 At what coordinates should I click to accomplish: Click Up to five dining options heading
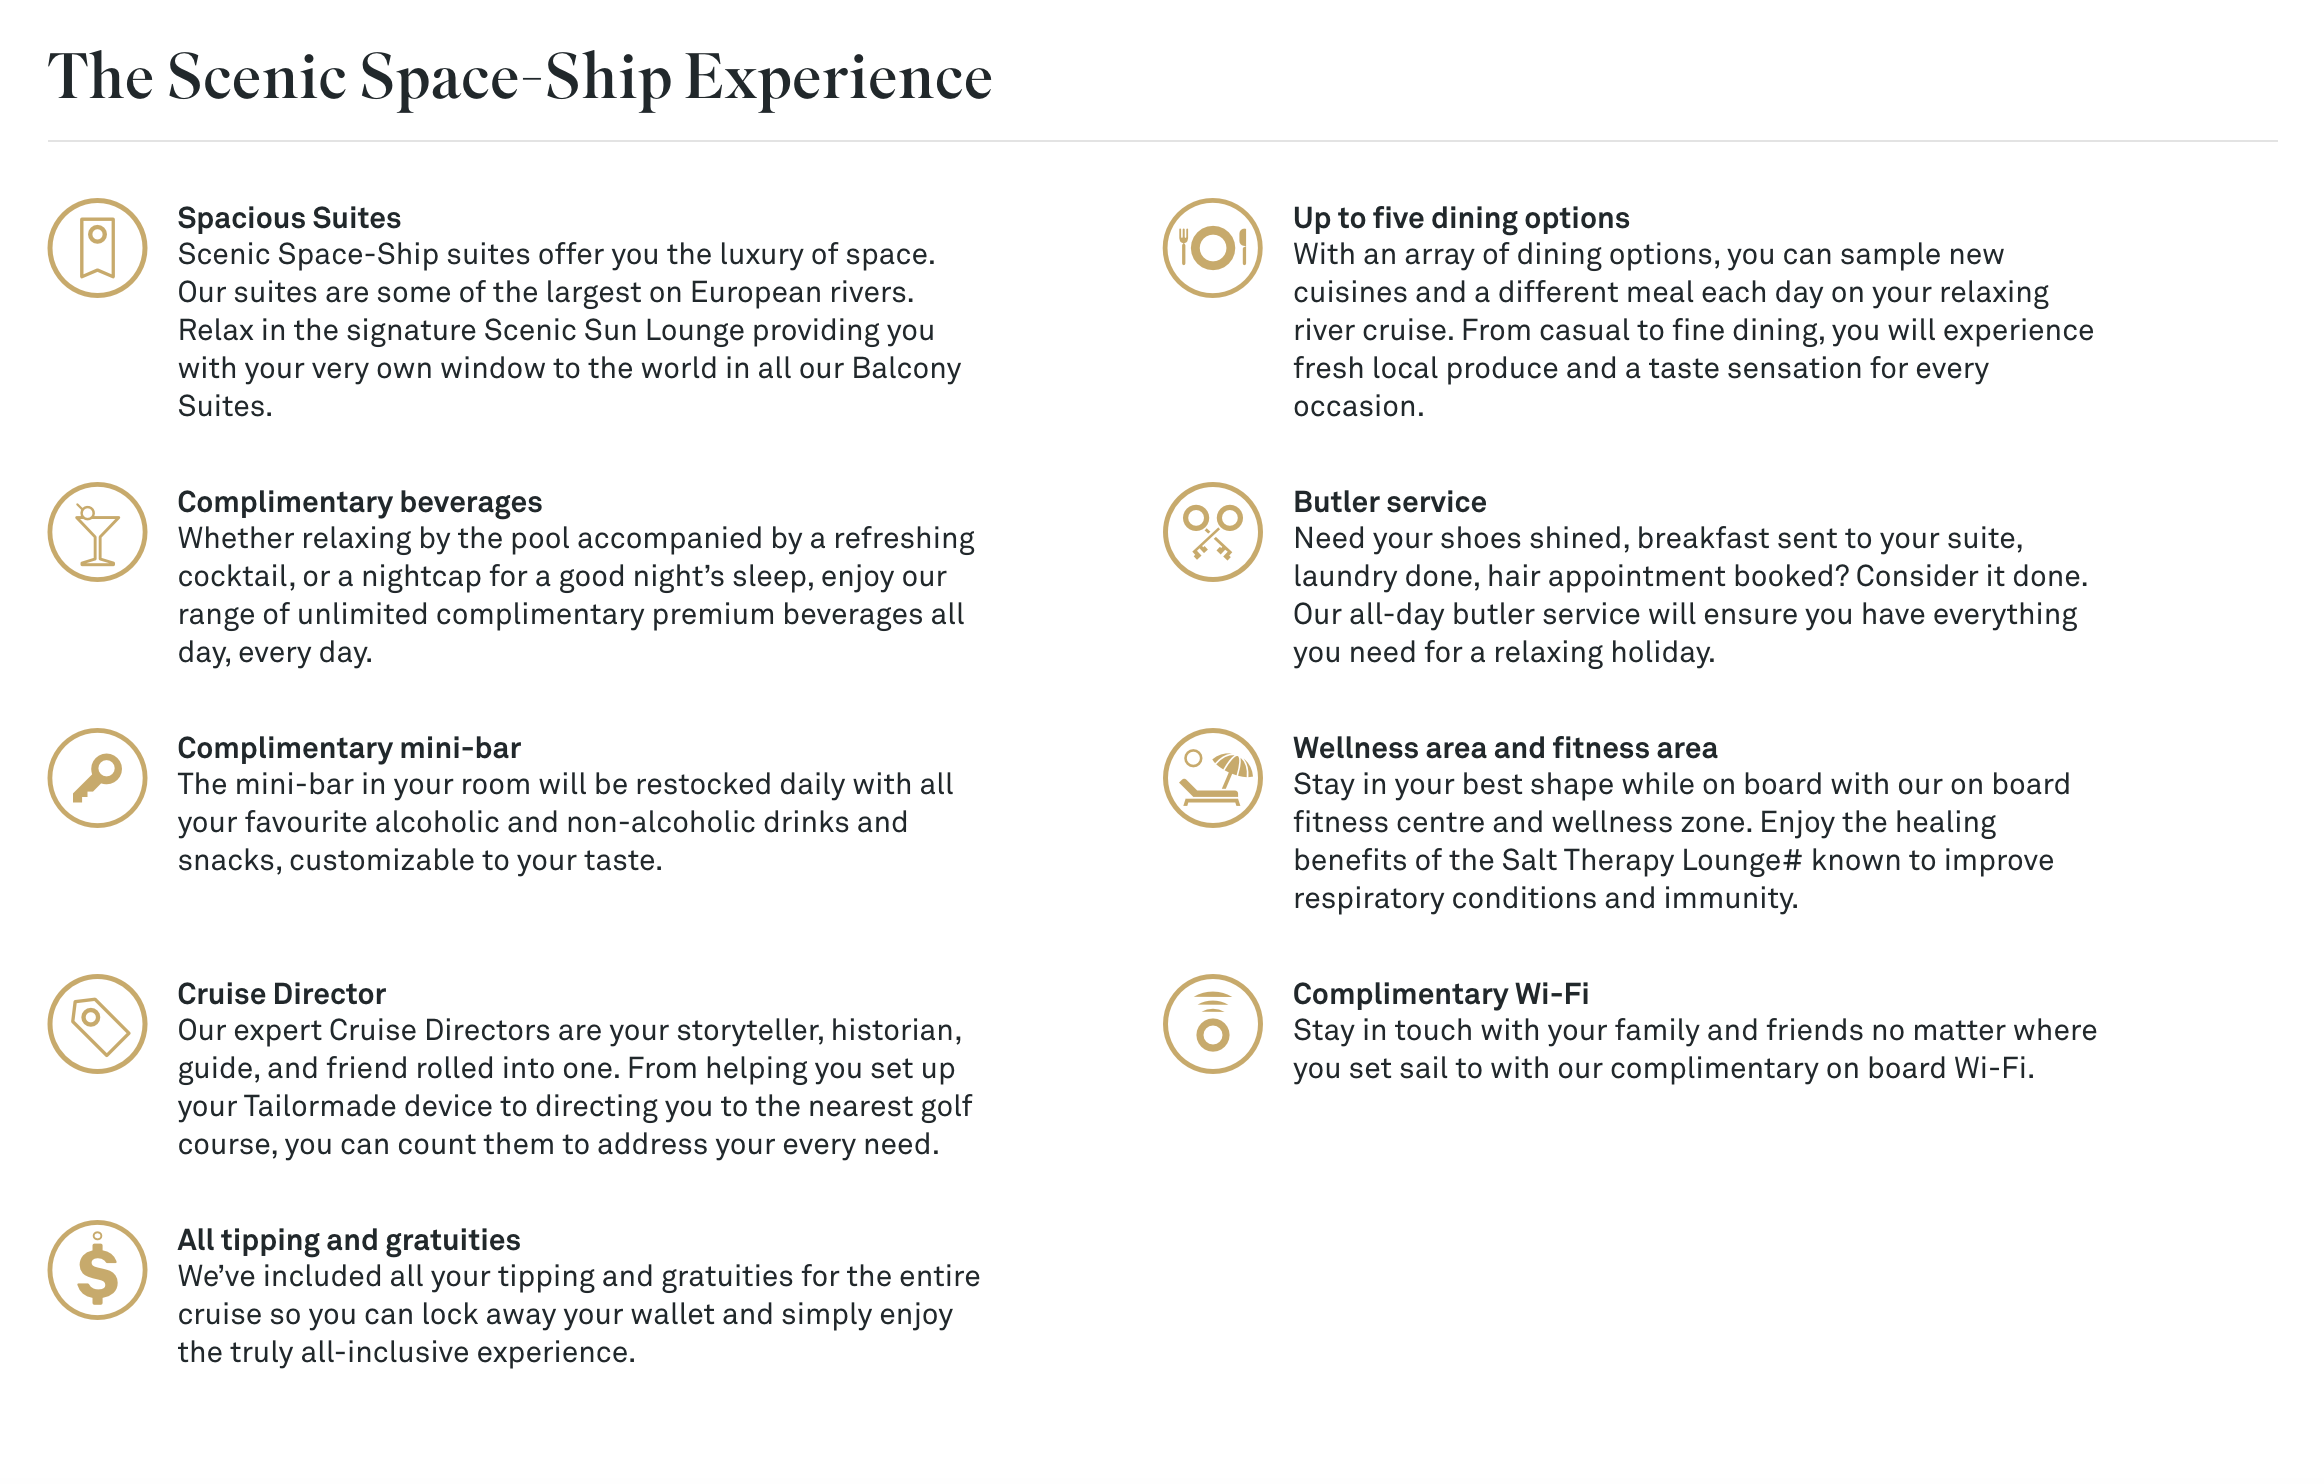[1461, 218]
